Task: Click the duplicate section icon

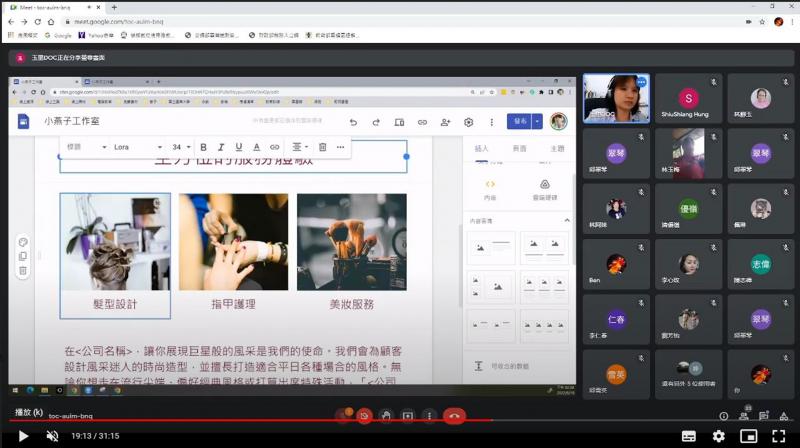Action: click(23, 257)
